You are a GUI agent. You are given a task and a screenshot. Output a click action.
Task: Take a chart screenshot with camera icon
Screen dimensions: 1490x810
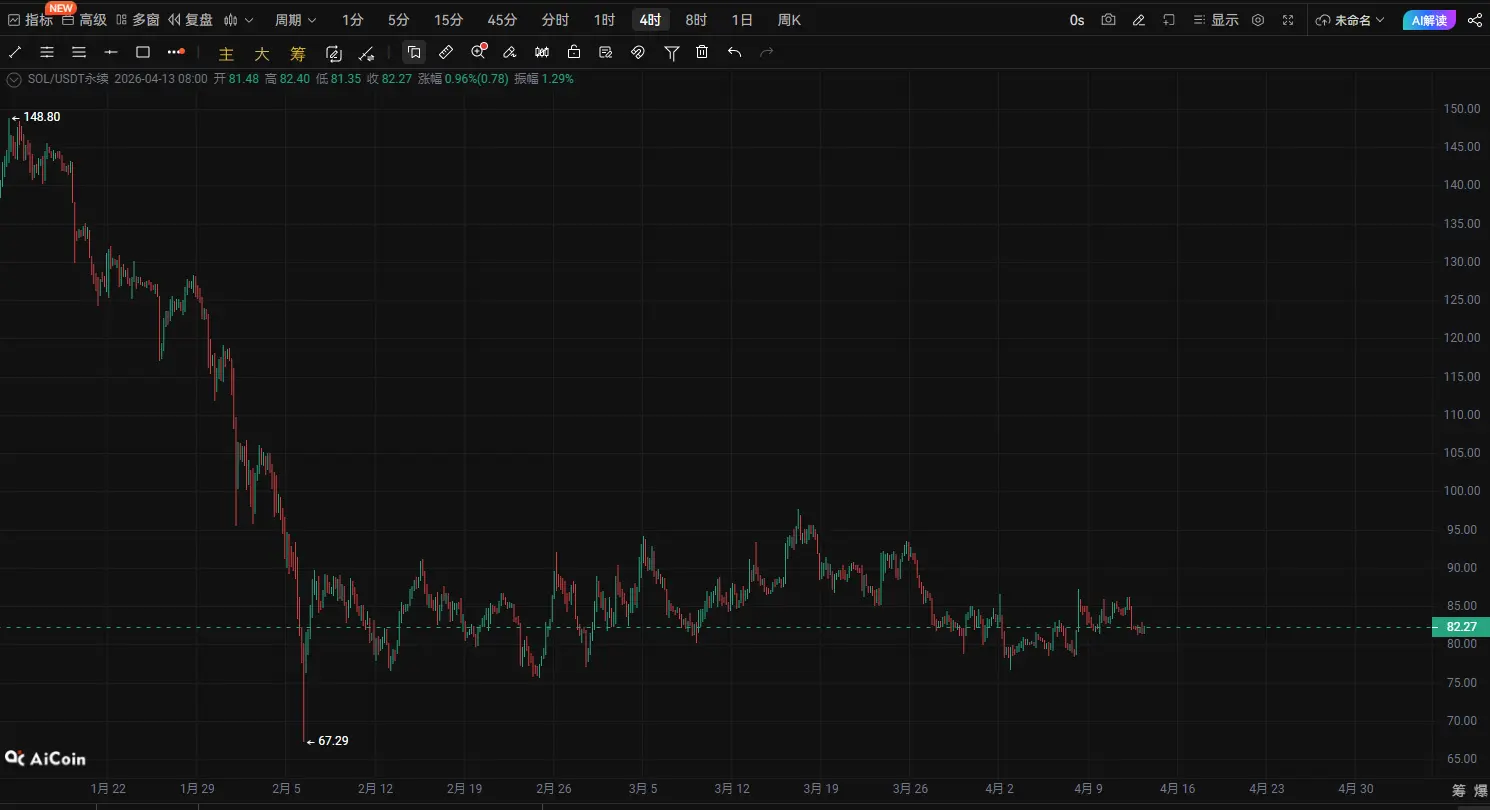(1108, 20)
